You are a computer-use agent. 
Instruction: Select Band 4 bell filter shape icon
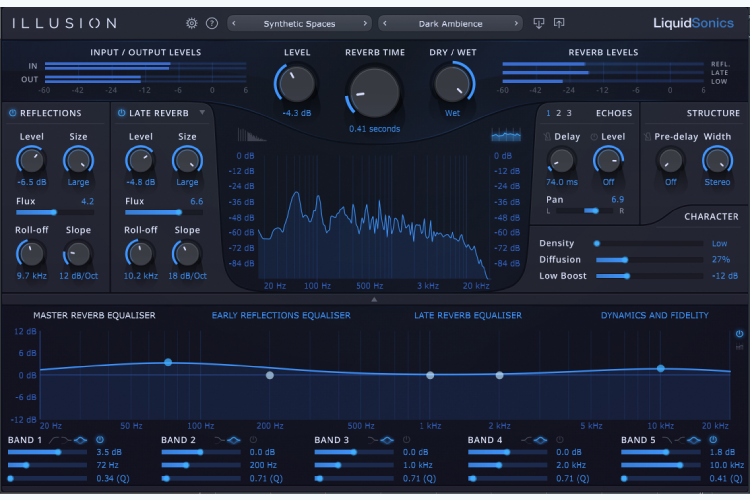coord(540,440)
